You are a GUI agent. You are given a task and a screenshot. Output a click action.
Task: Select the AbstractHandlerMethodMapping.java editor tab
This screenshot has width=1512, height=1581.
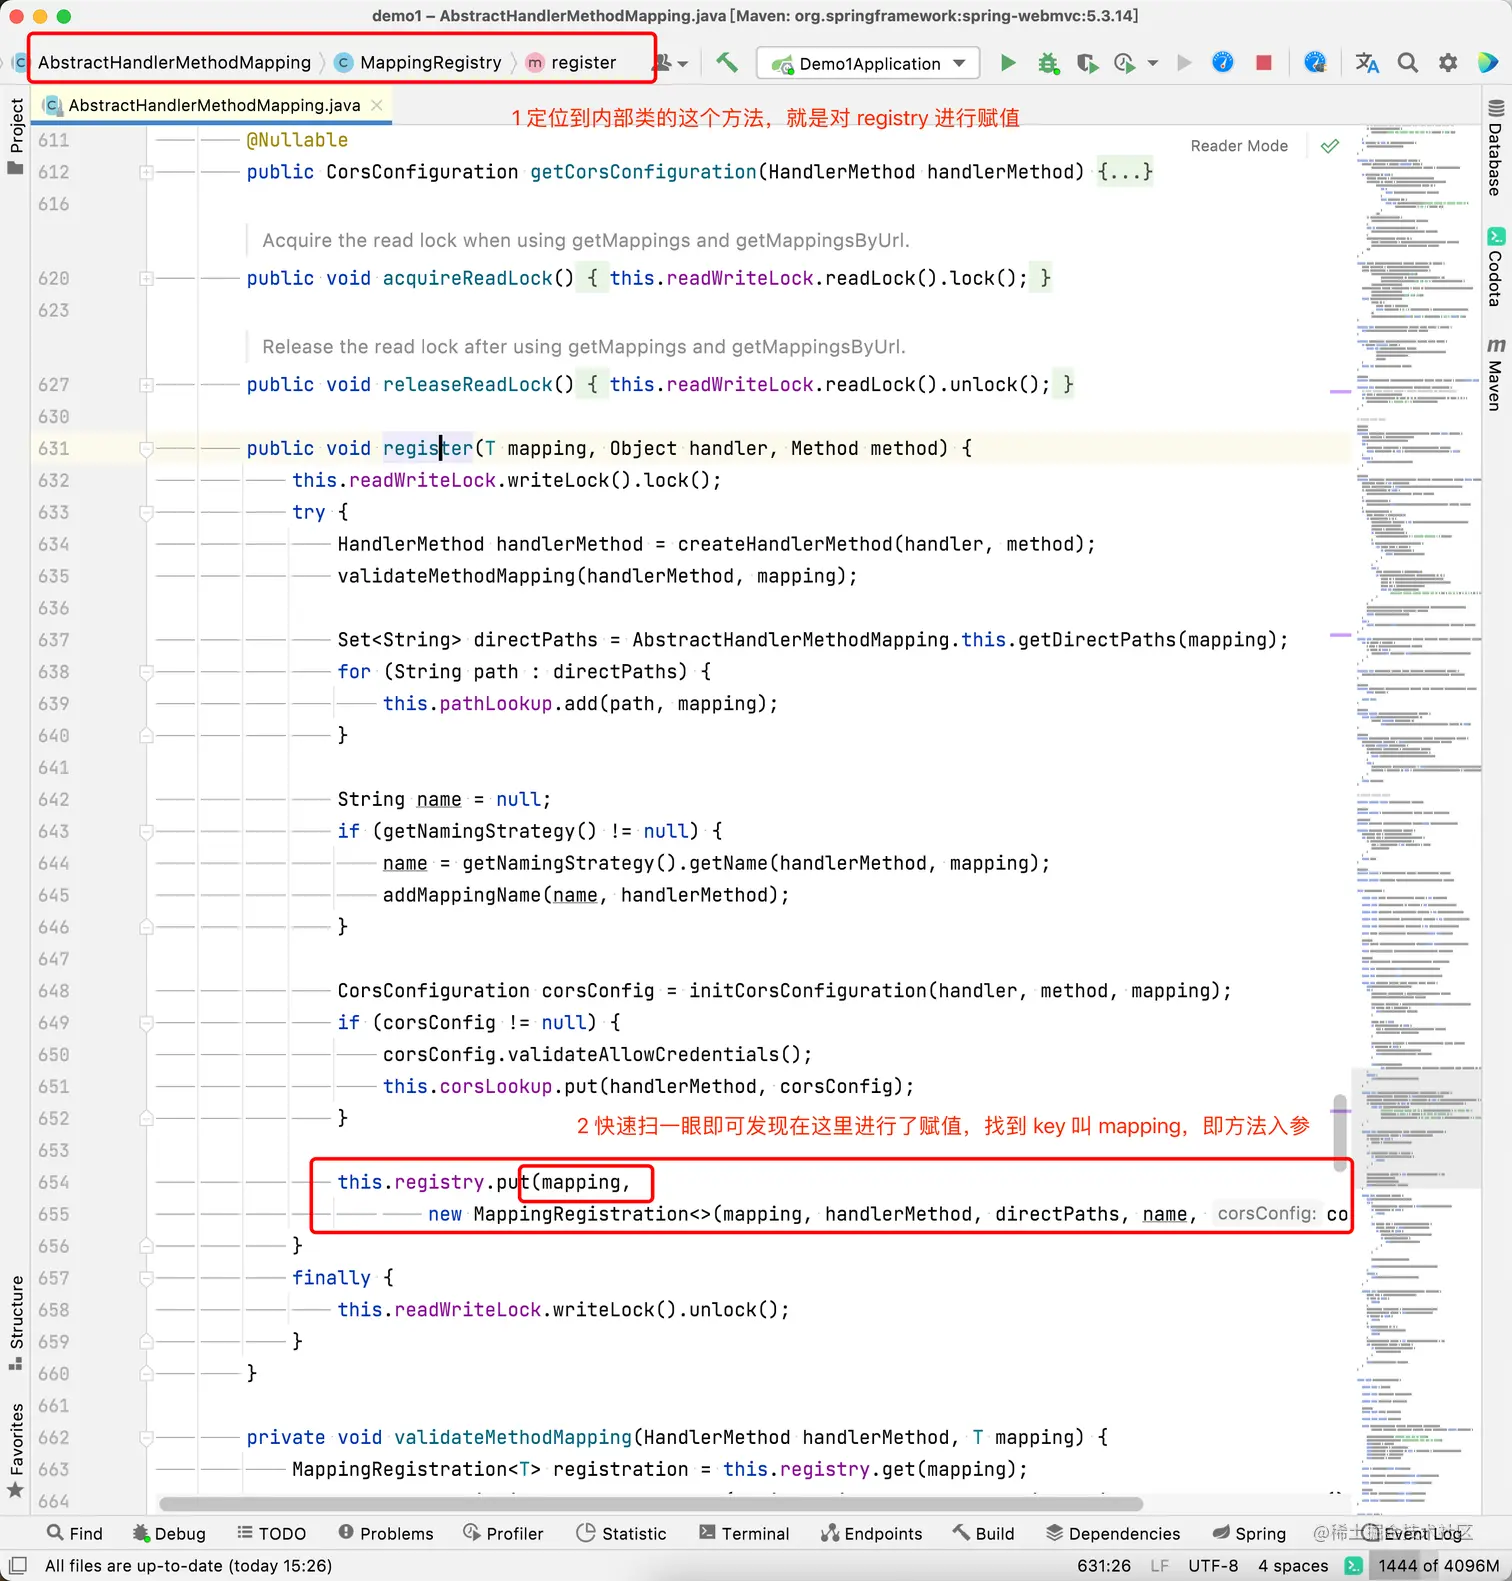point(213,105)
